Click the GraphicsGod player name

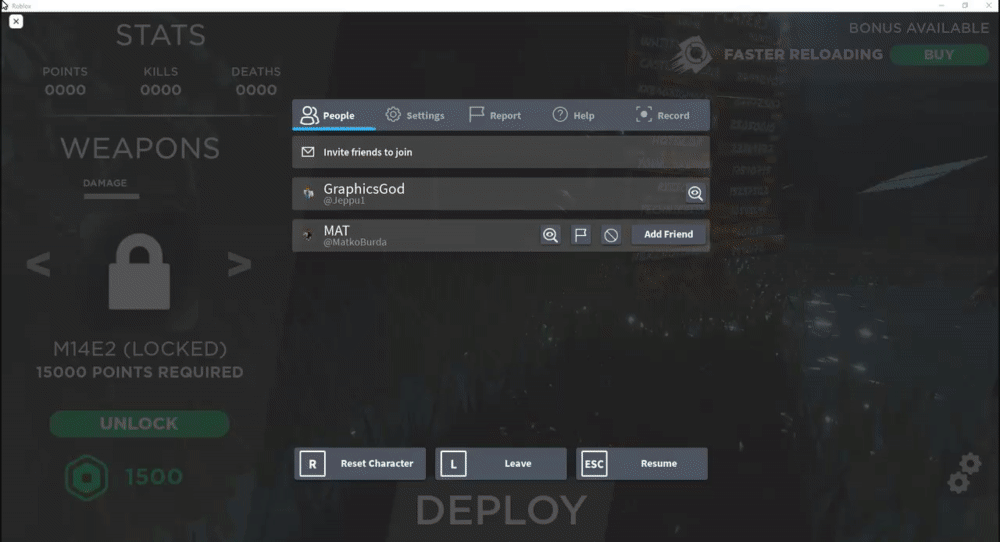tap(364, 189)
